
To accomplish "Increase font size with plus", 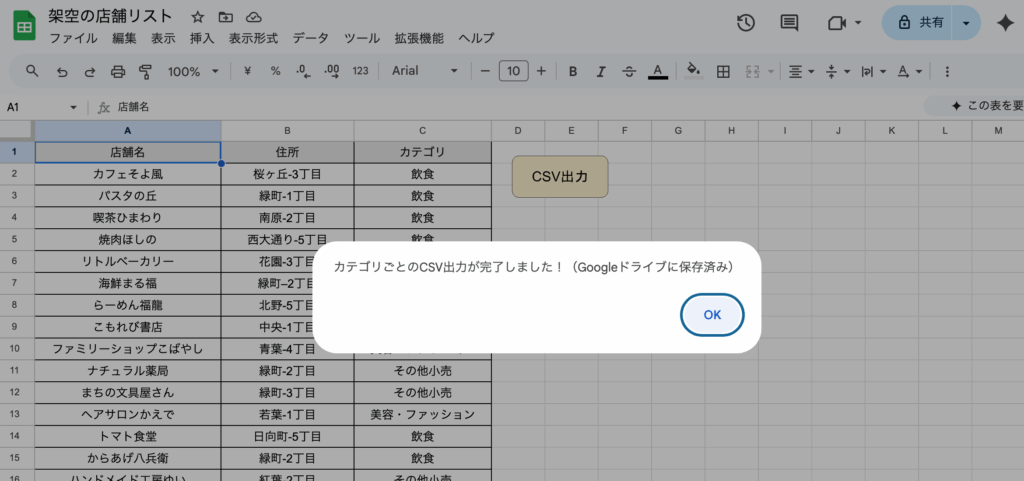I will click(541, 71).
